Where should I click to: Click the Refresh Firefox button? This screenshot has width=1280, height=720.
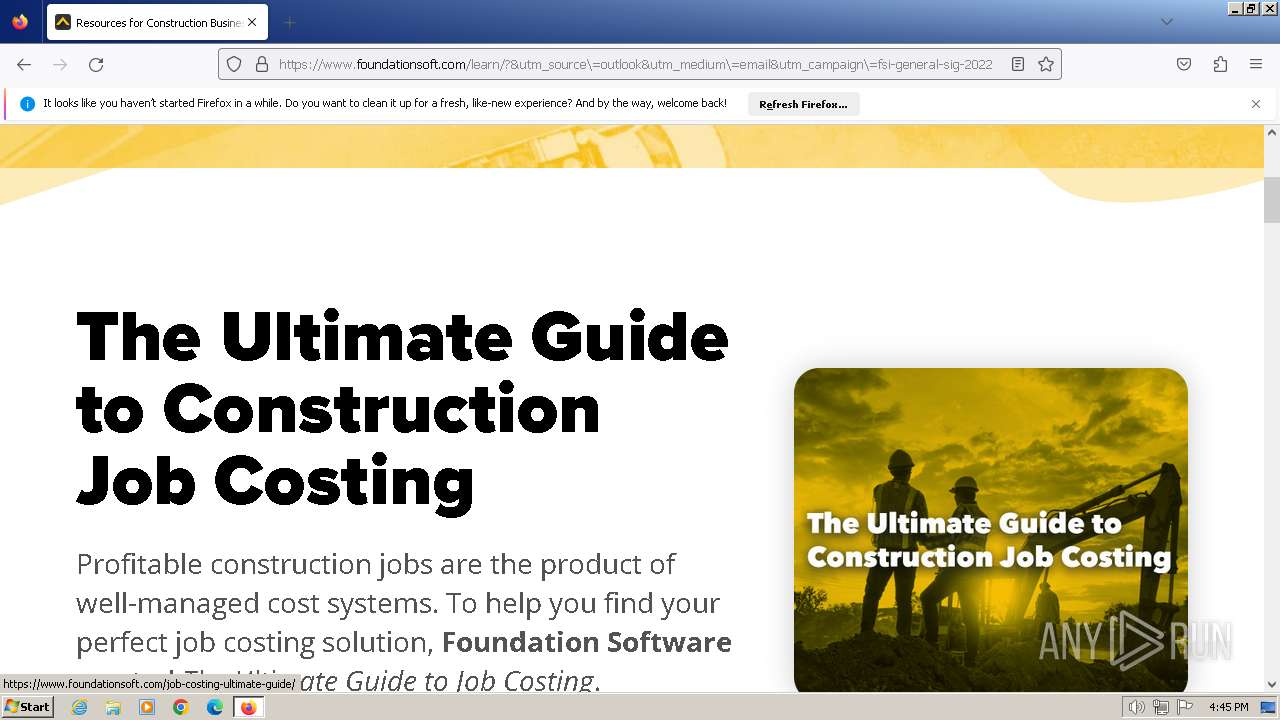pyautogui.click(x=803, y=104)
